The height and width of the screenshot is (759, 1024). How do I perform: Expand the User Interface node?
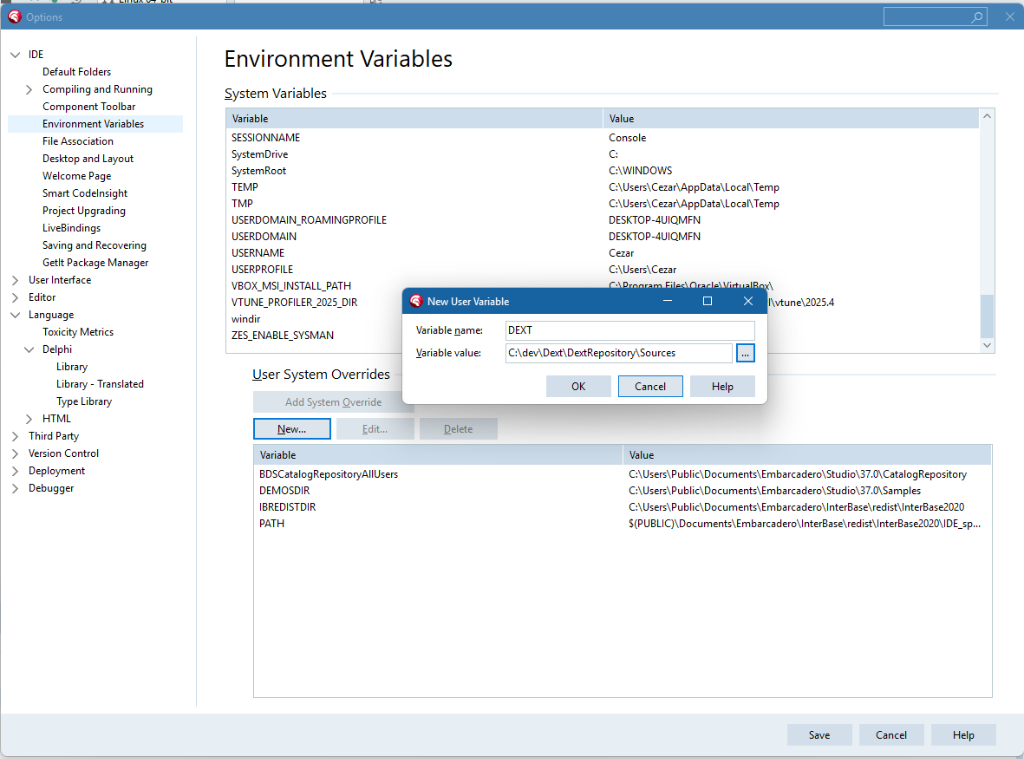click(x=15, y=280)
